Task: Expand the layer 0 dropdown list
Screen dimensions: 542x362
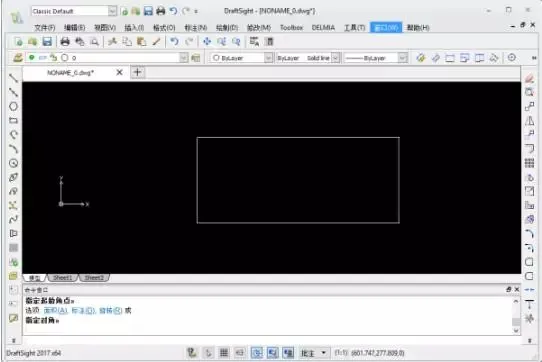Action: click(x=184, y=58)
